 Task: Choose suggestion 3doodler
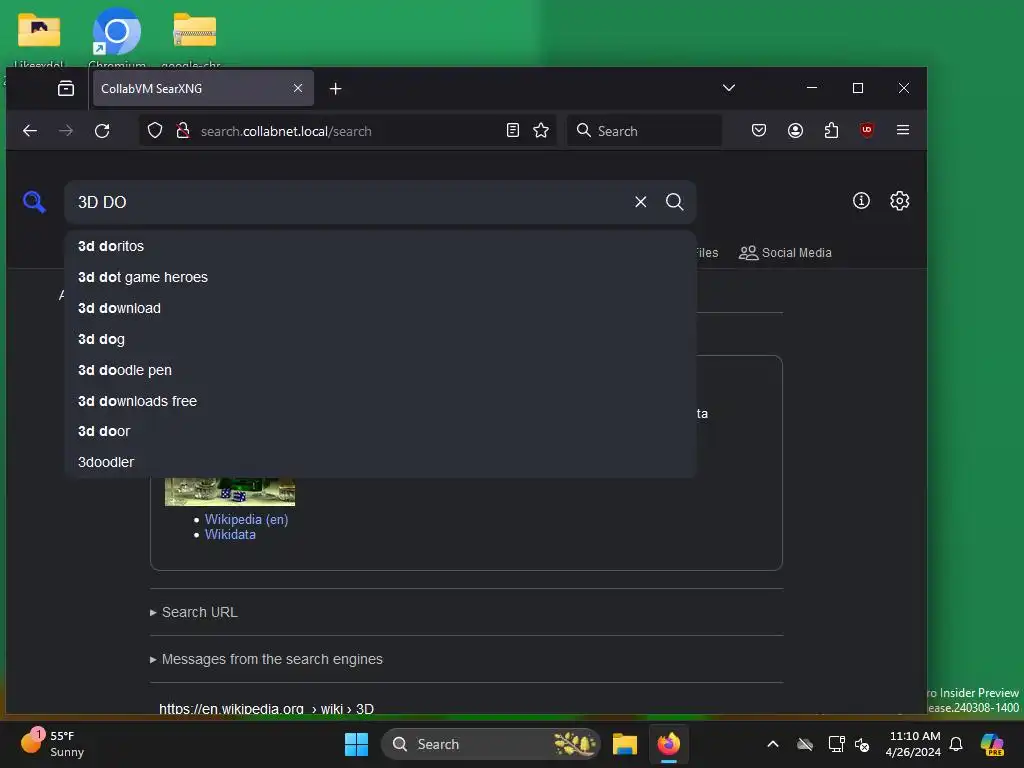coord(380,462)
